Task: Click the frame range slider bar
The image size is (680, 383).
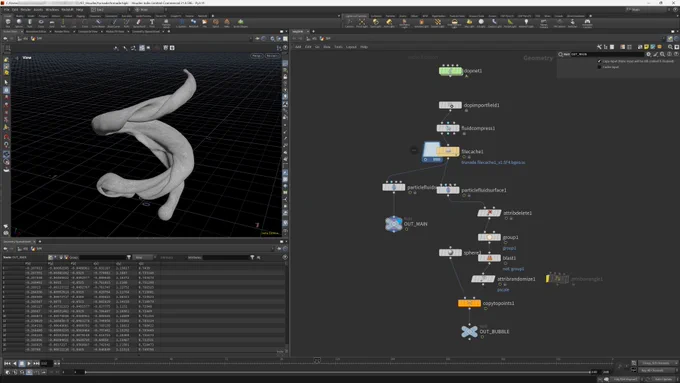Action: (337, 372)
